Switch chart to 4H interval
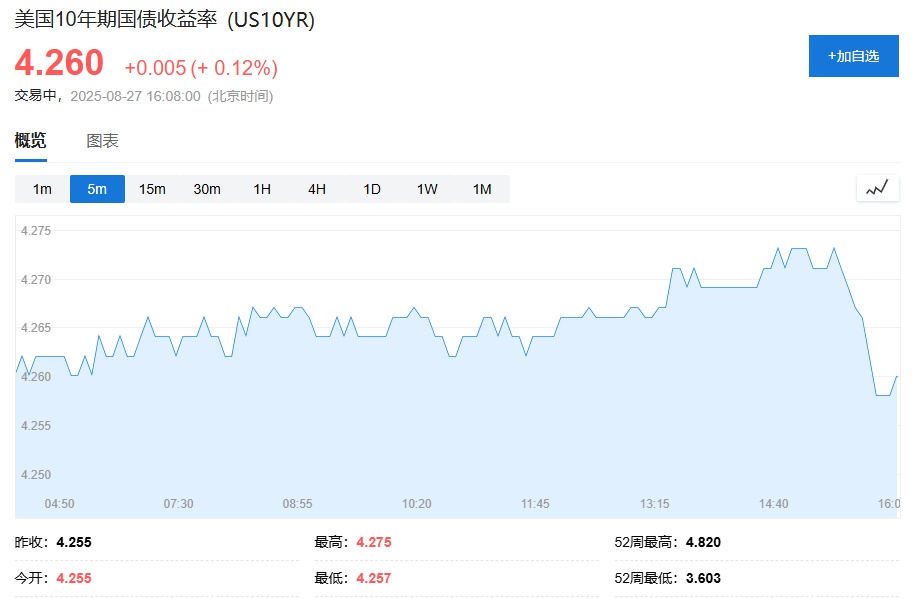 tap(317, 189)
